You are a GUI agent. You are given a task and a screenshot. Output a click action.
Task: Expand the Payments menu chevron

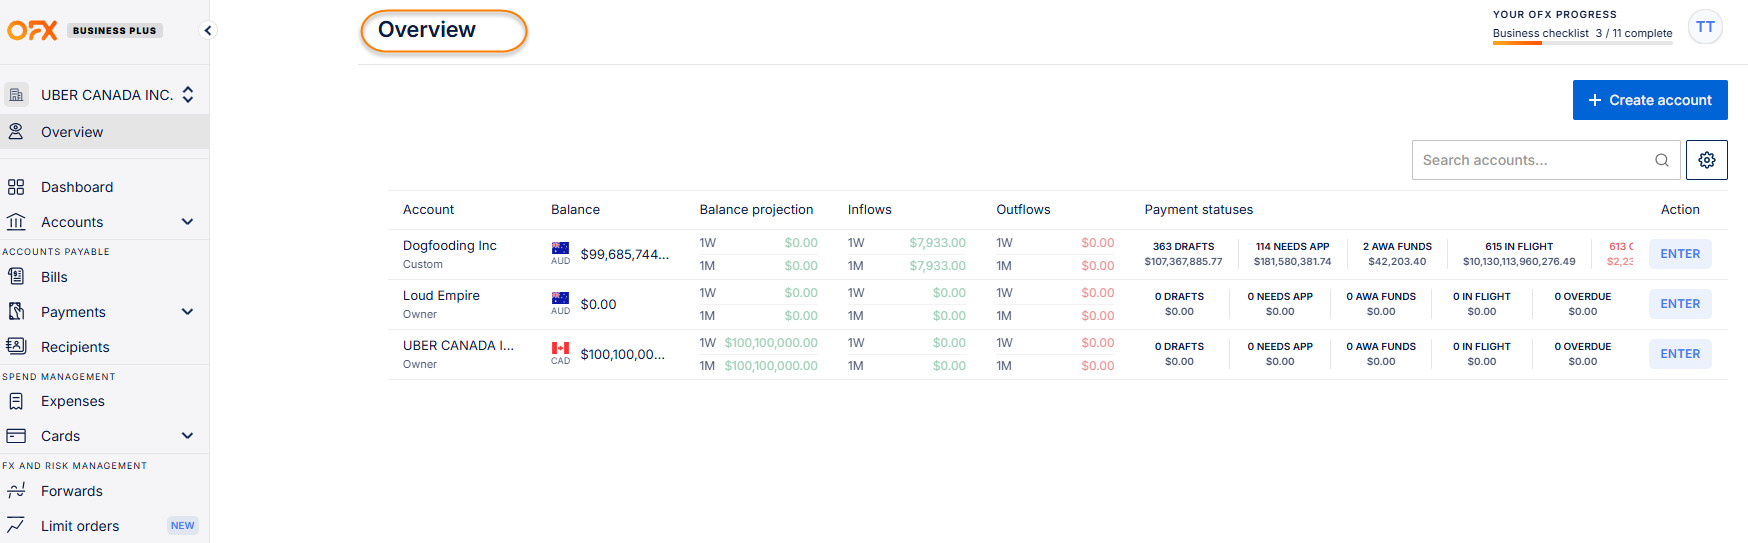pos(187,312)
